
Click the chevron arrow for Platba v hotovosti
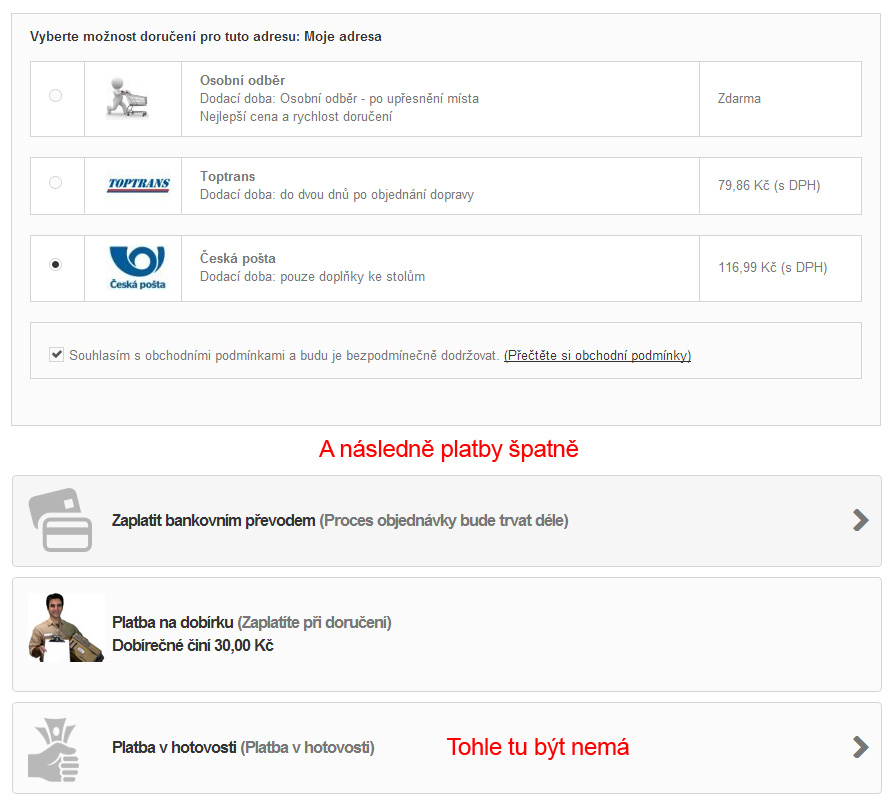[861, 747]
